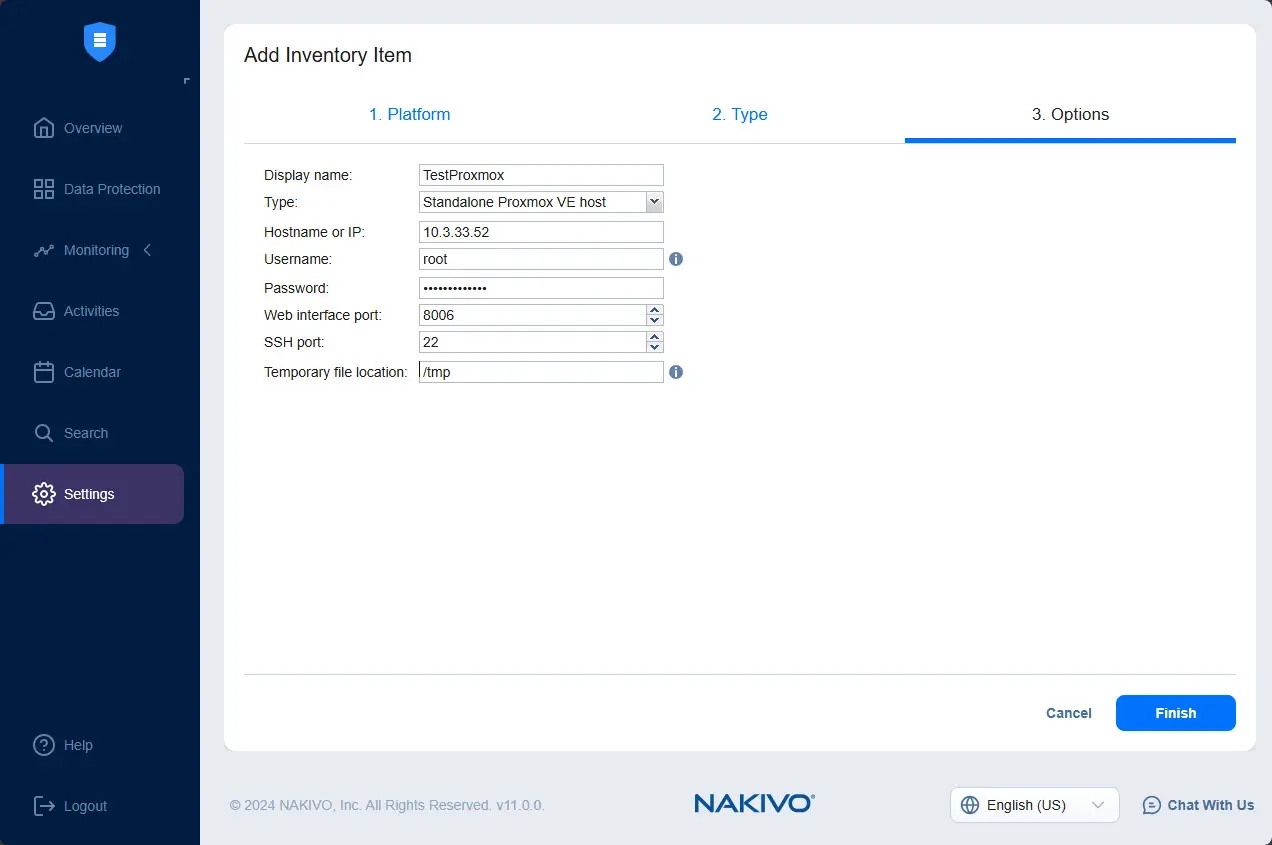
Task: Open the Overview home icon
Action: click(x=44, y=128)
